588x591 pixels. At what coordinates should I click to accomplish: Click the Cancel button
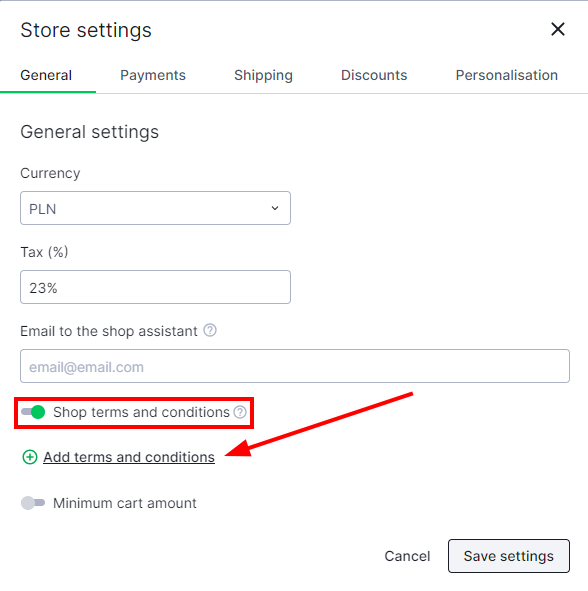(x=407, y=556)
